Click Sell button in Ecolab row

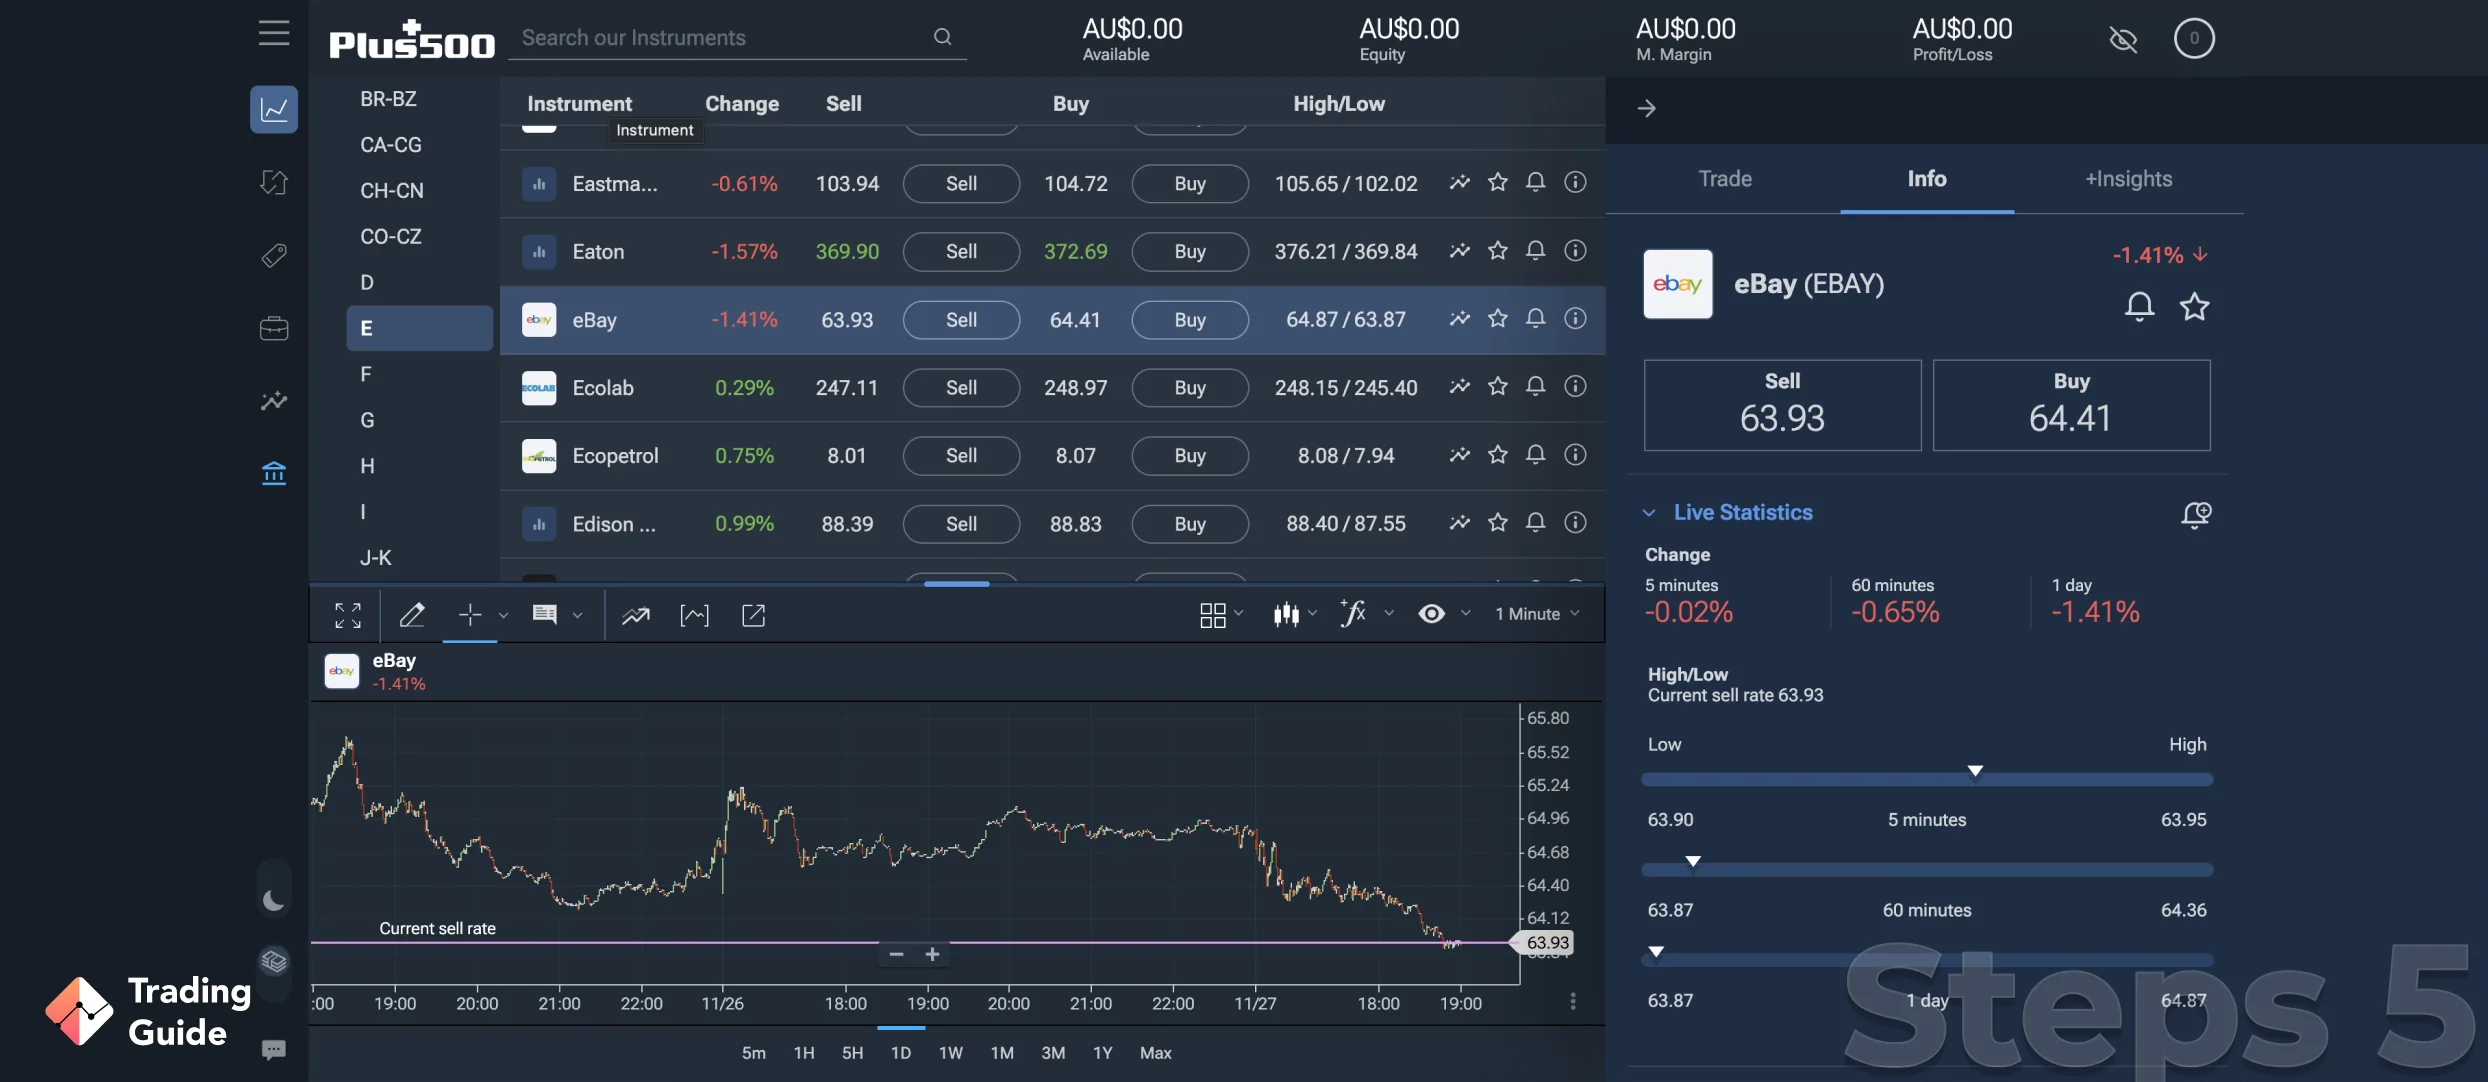tap(961, 388)
